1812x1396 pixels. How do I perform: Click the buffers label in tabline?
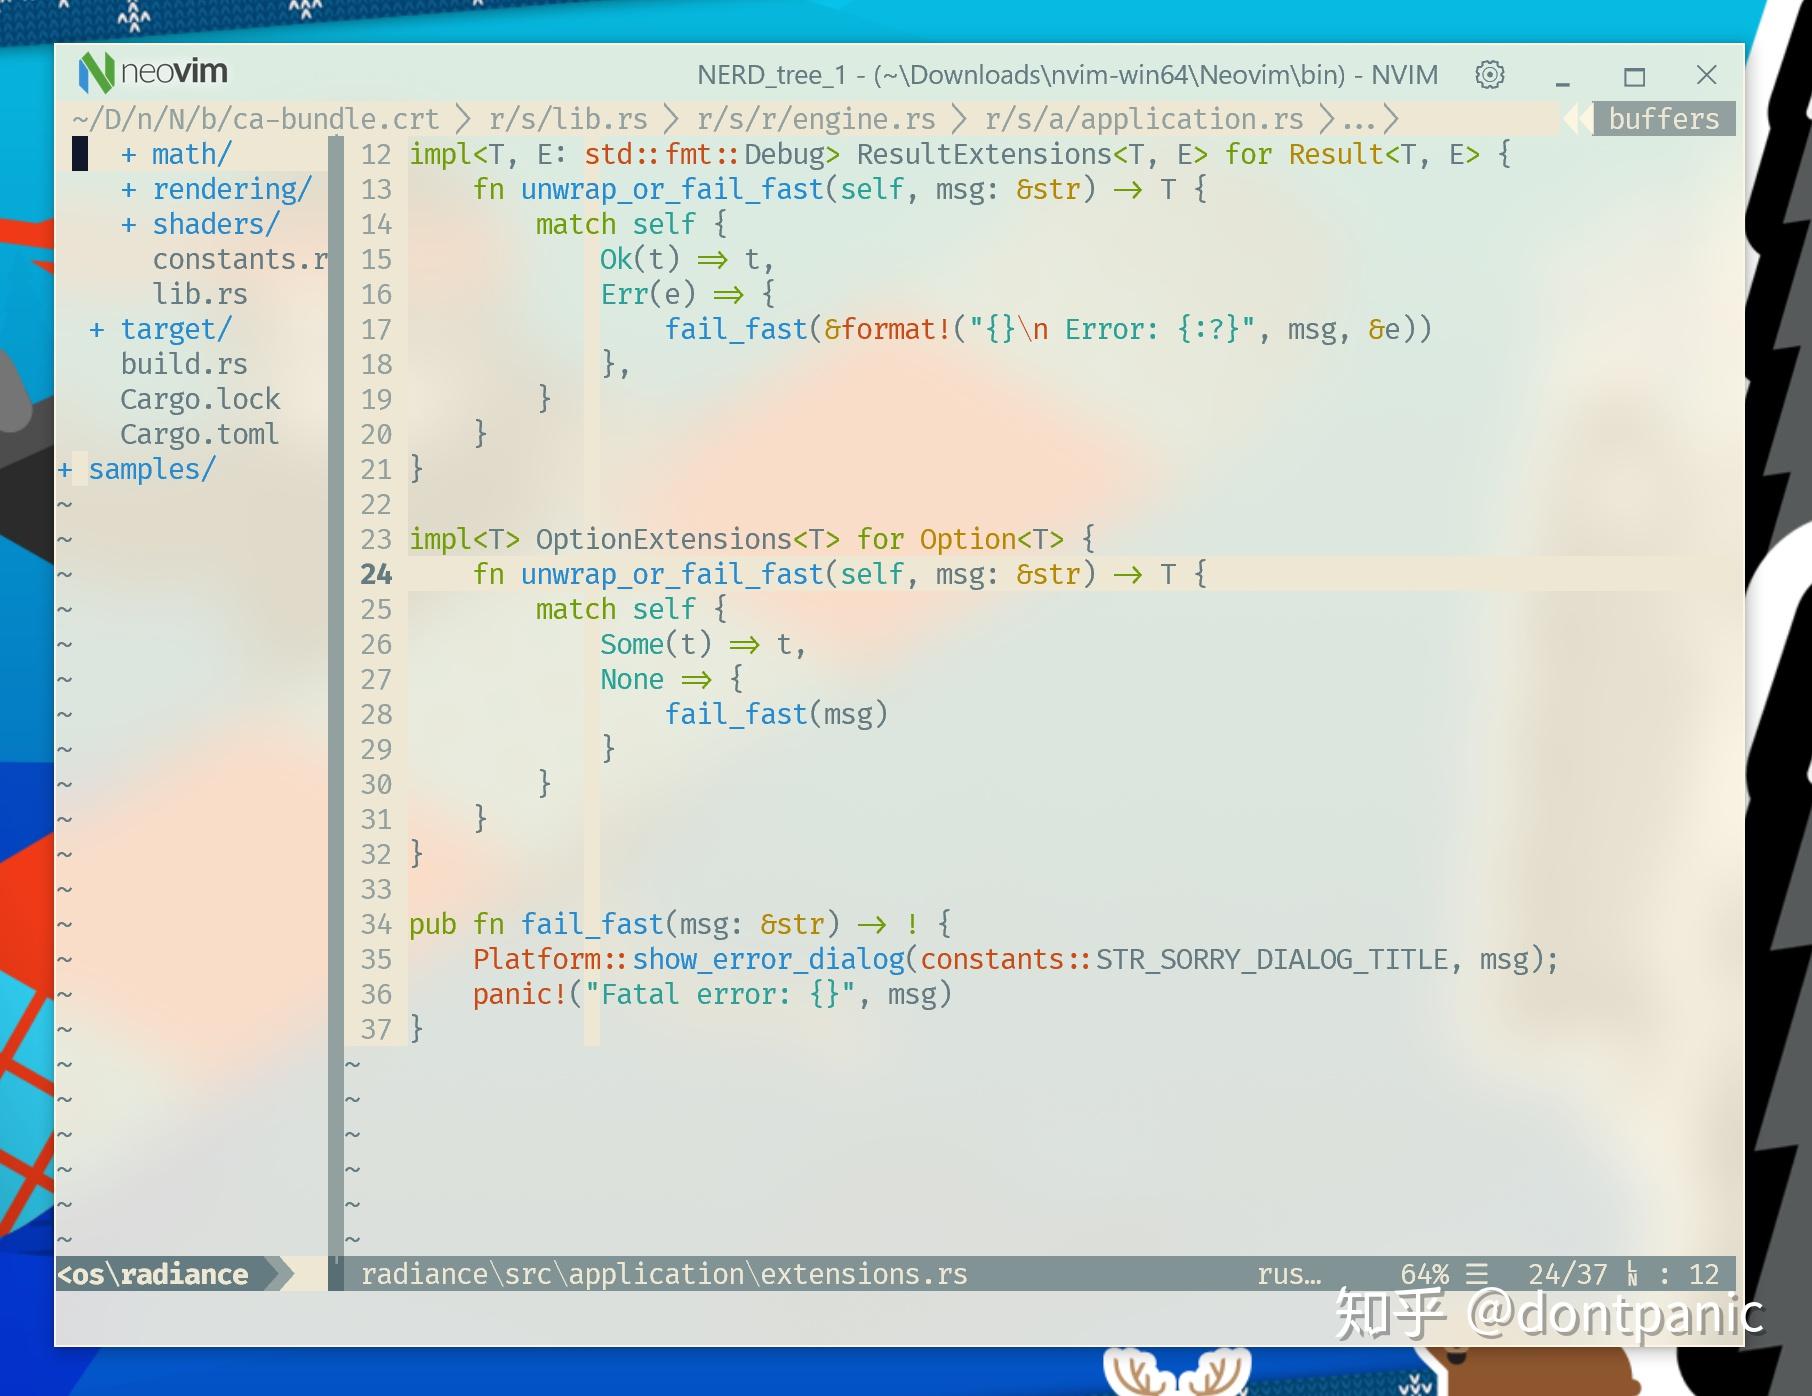pyautogui.click(x=1664, y=119)
